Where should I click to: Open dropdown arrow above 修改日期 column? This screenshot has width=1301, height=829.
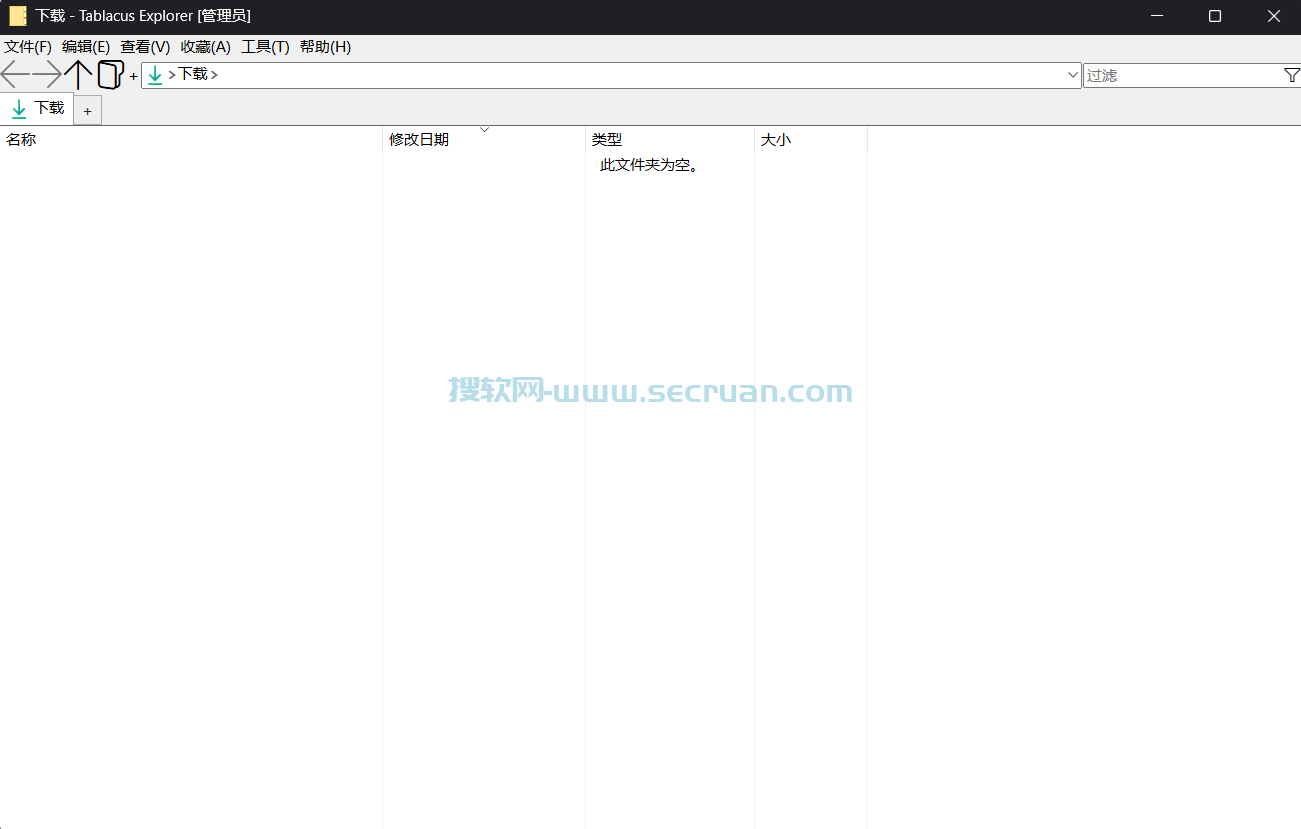485,130
